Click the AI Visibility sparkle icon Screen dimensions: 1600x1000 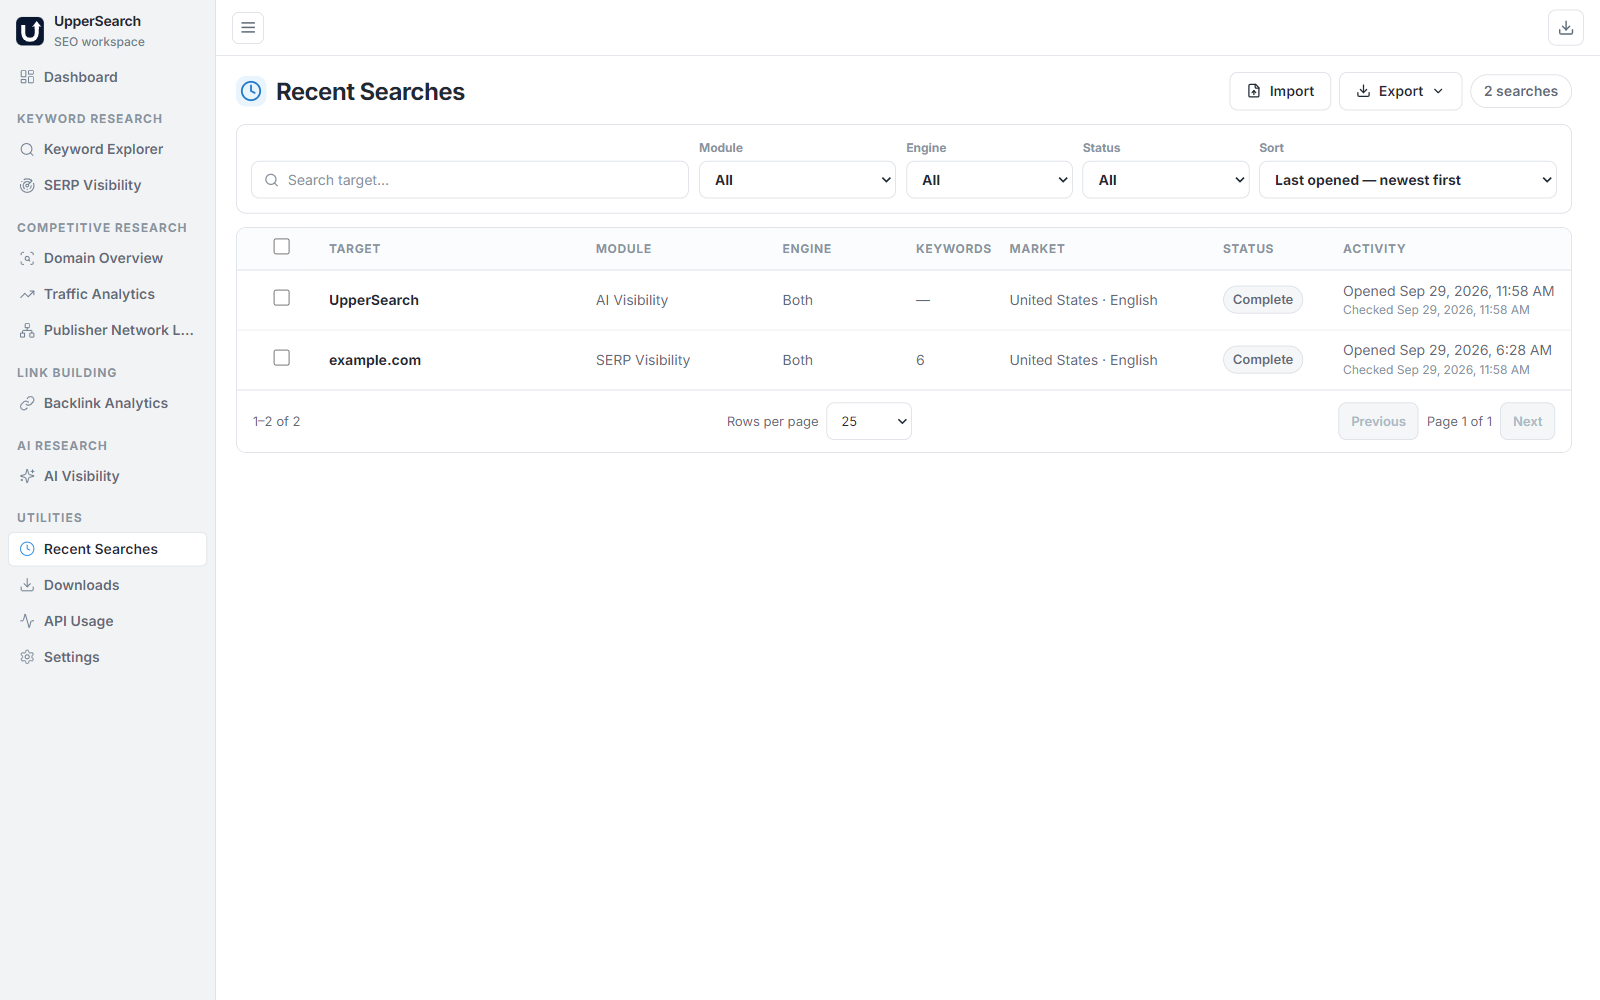tap(27, 476)
